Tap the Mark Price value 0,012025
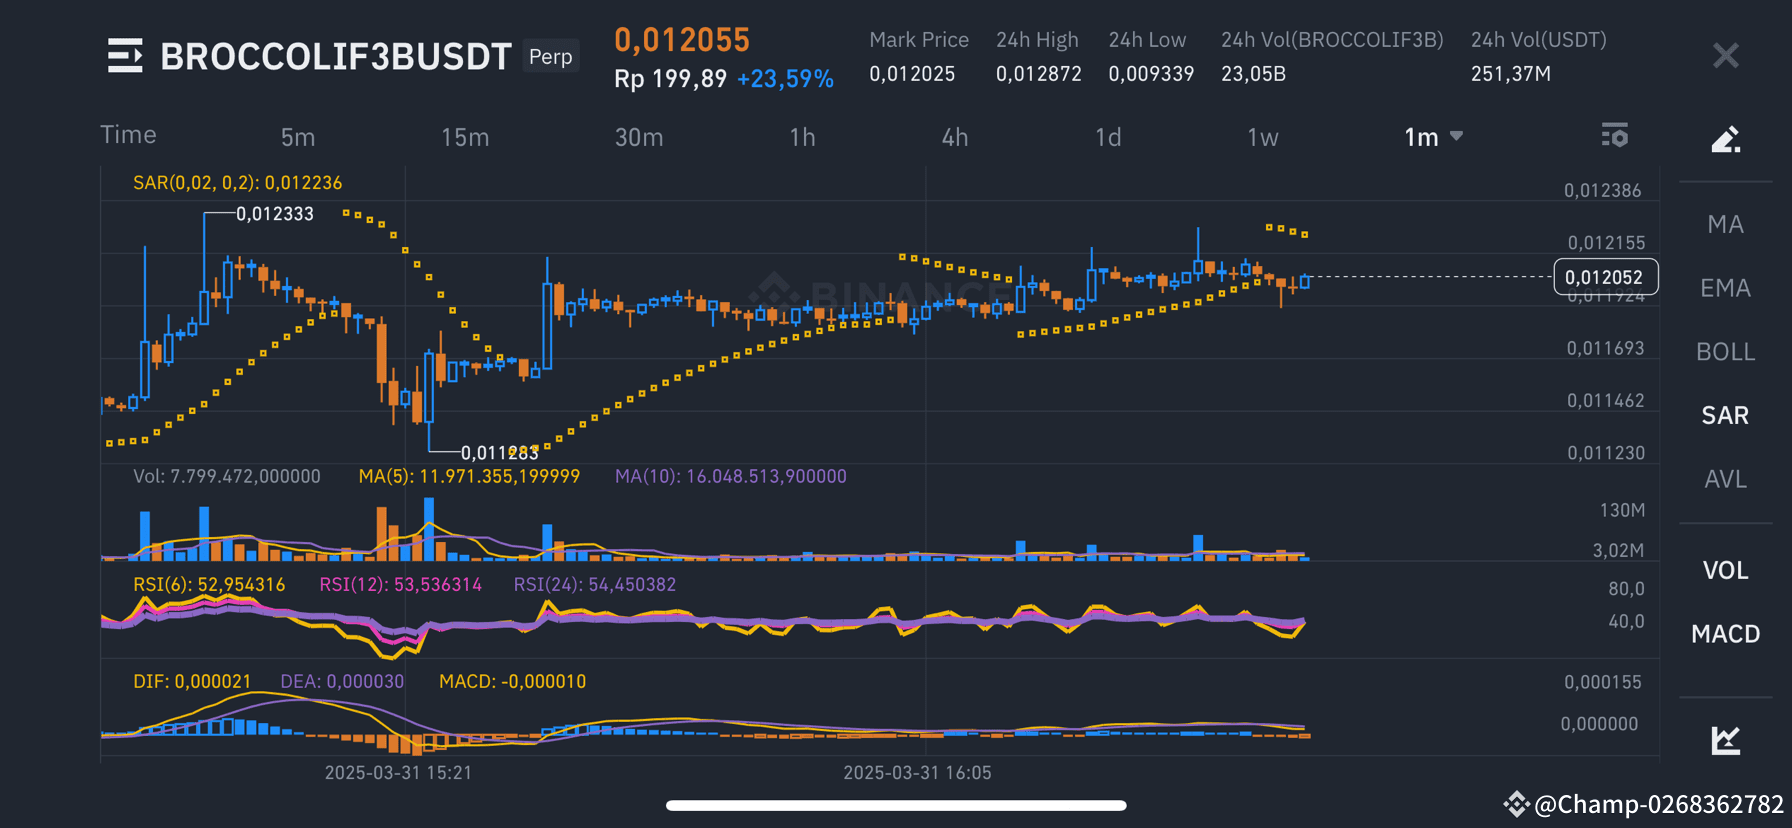1792x828 pixels. [912, 74]
